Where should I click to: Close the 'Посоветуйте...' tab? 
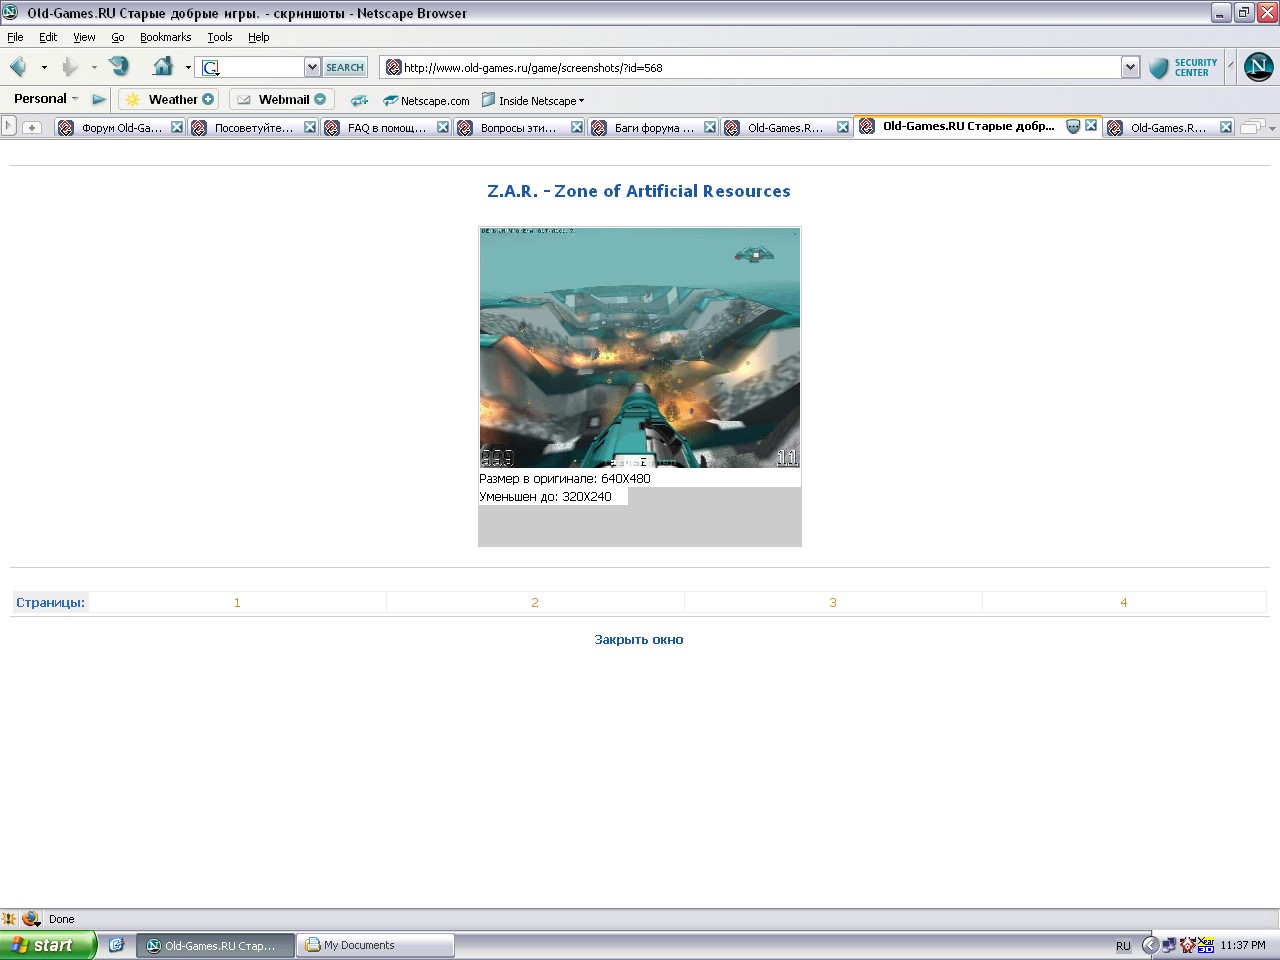310,127
